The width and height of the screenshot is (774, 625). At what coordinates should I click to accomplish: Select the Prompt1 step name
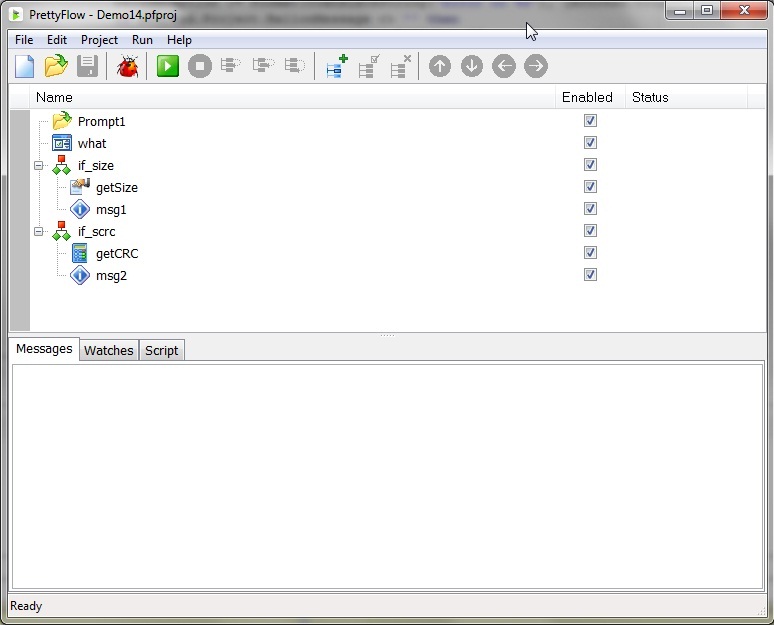pyautogui.click(x=101, y=121)
